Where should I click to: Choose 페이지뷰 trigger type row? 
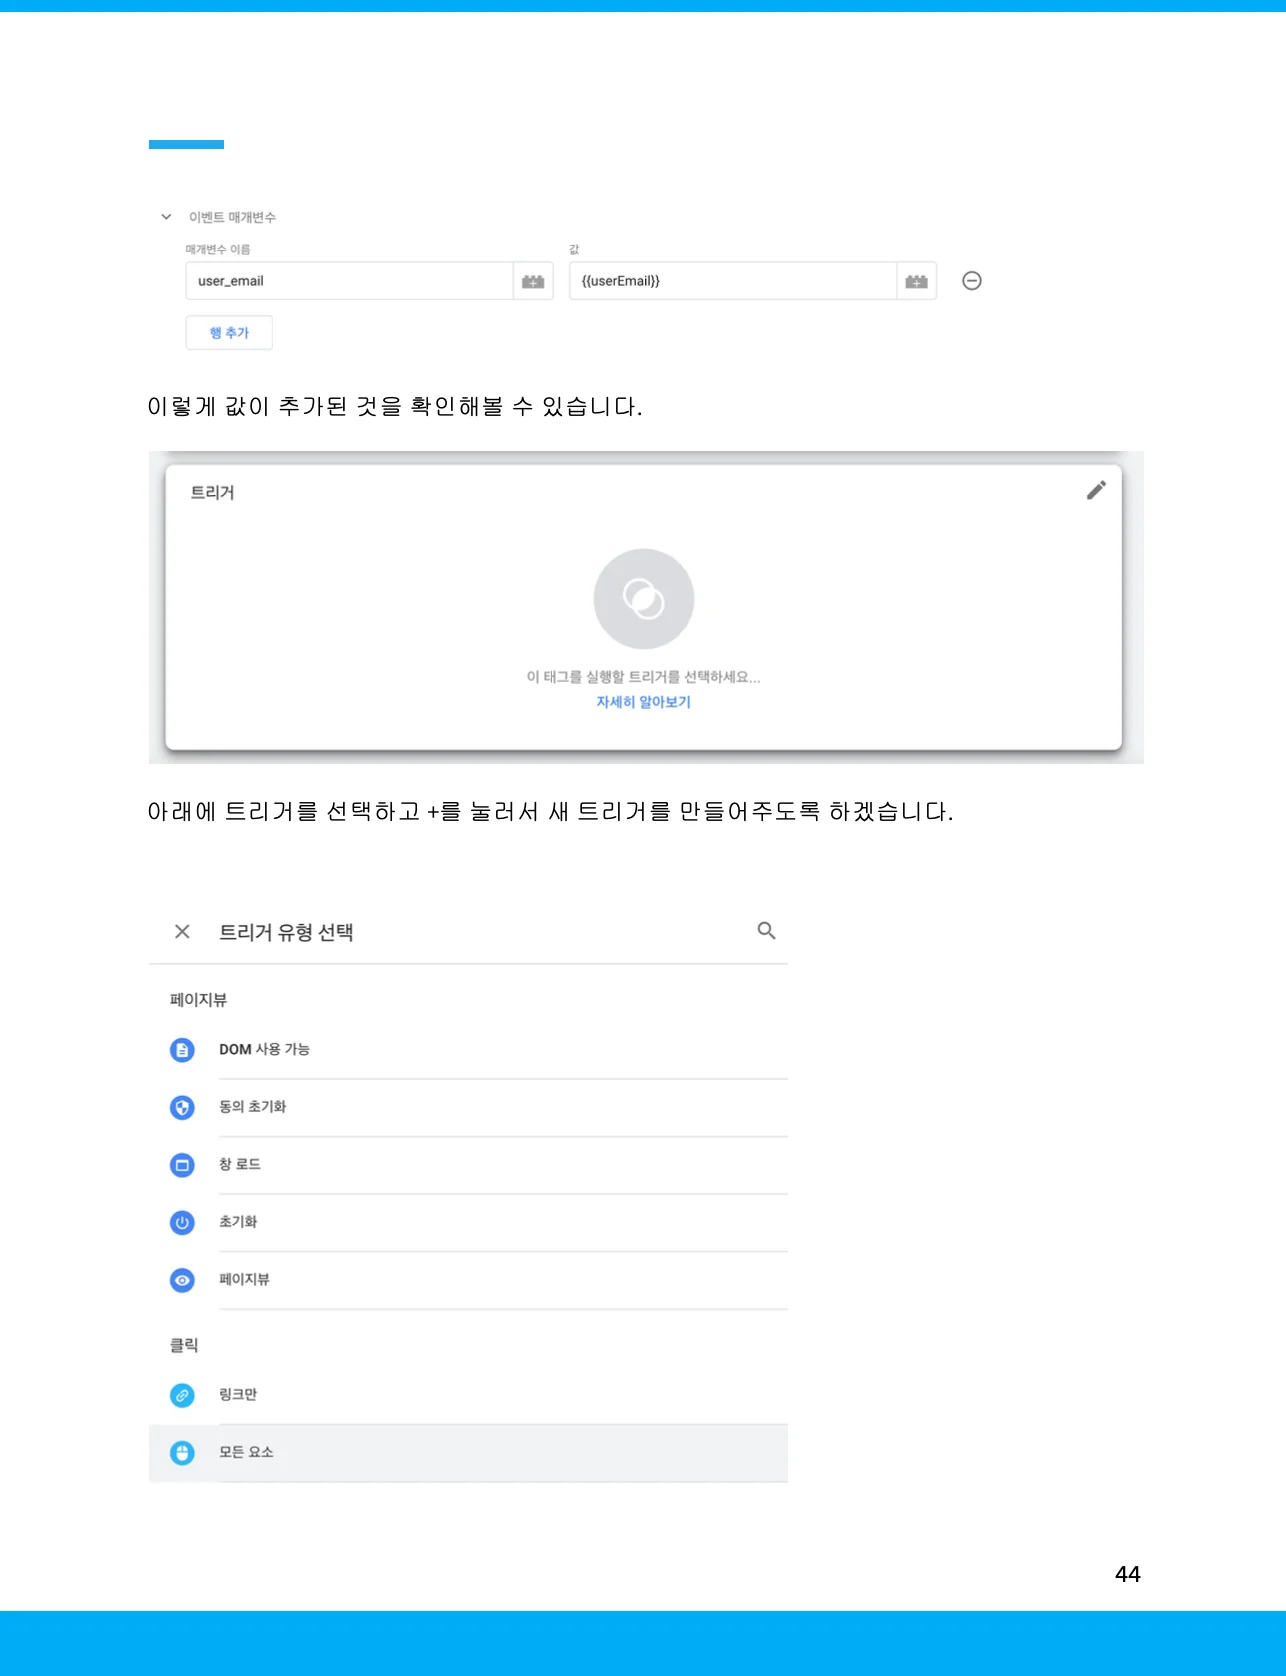click(468, 1280)
